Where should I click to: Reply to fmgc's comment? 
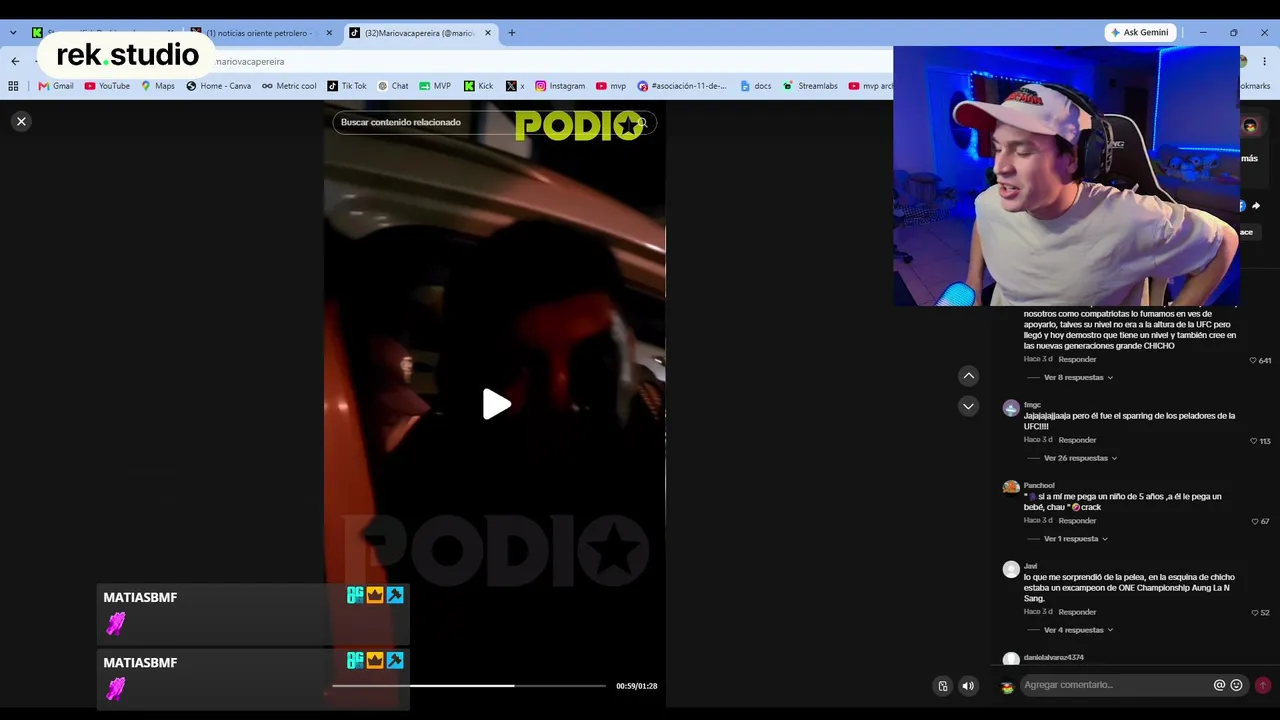[1077, 440]
